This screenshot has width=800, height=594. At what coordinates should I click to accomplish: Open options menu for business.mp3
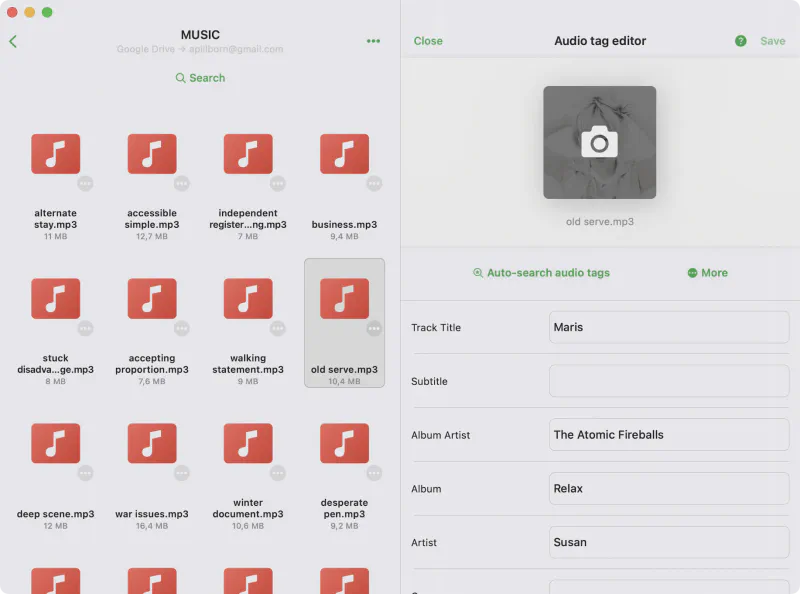click(374, 183)
